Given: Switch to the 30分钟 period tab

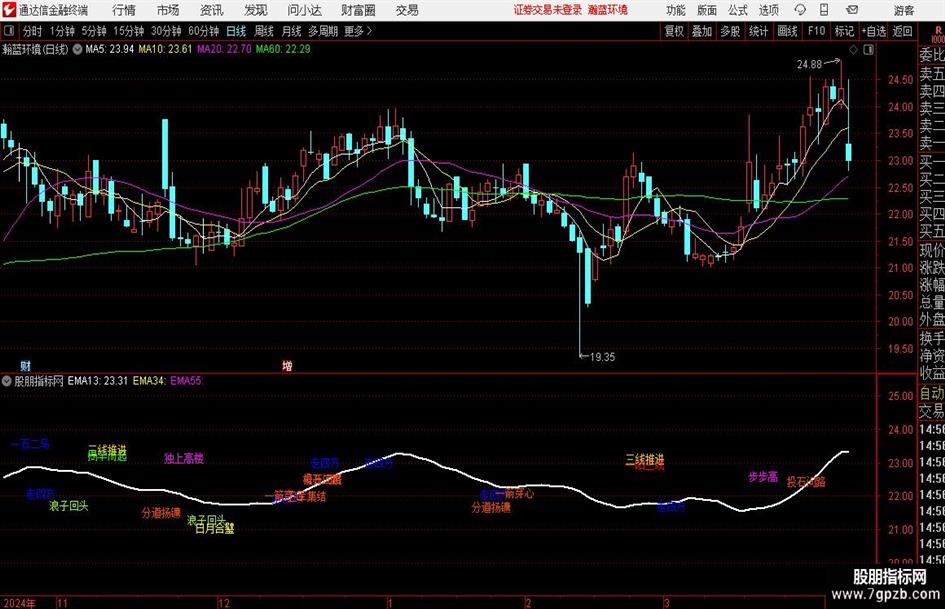Looking at the screenshot, I should 166,31.
